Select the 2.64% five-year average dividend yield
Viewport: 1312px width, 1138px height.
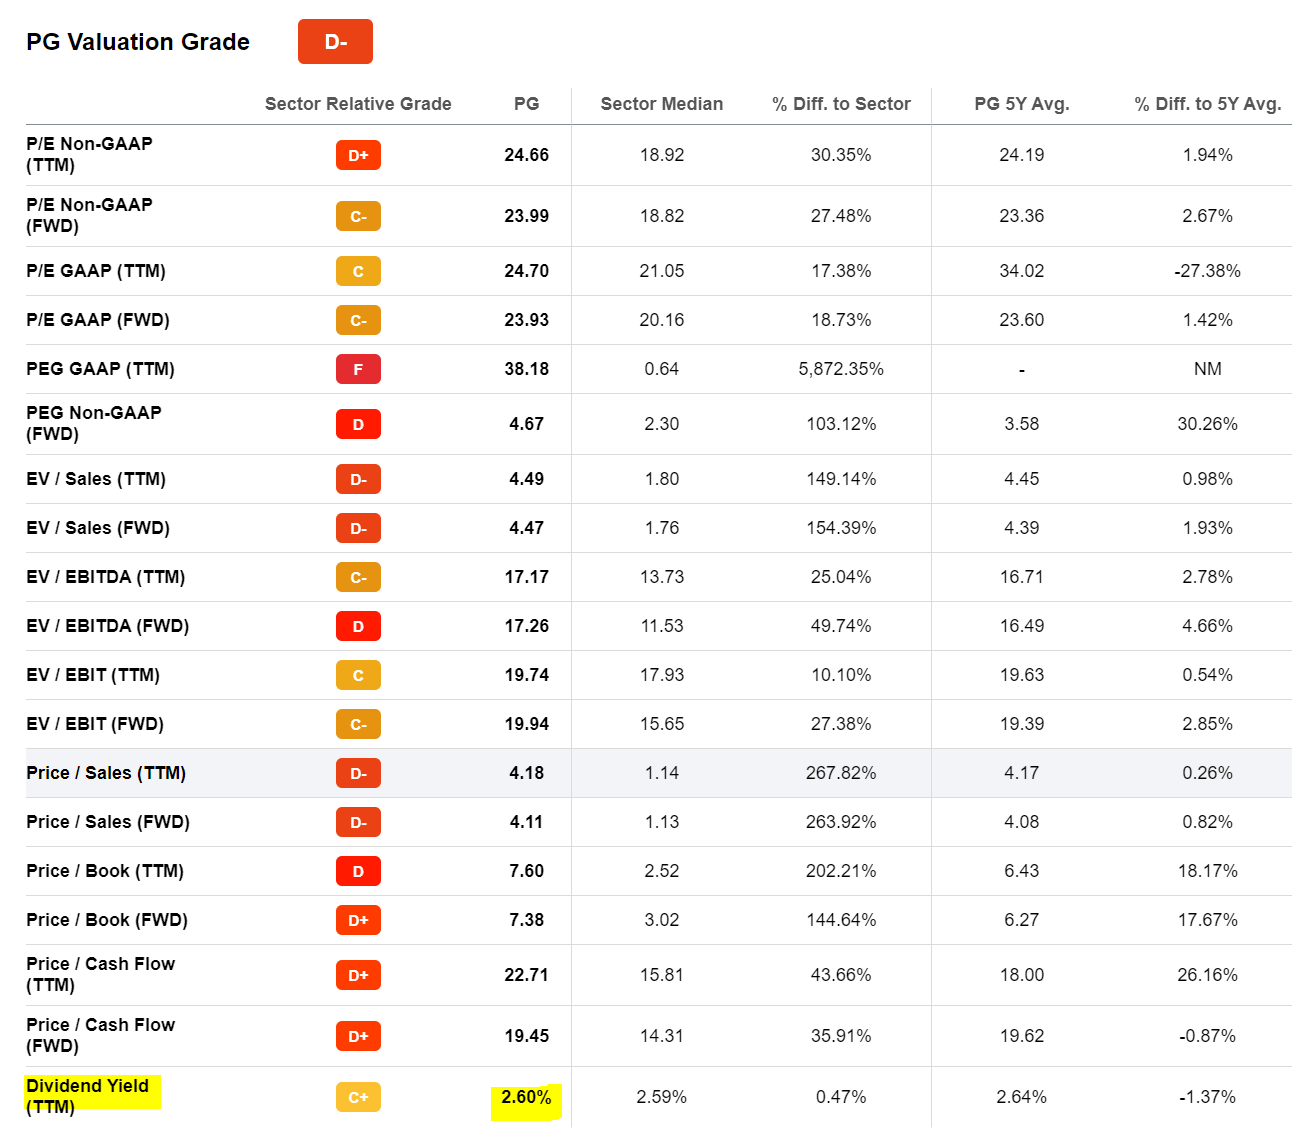(x=1022, y=1097)
